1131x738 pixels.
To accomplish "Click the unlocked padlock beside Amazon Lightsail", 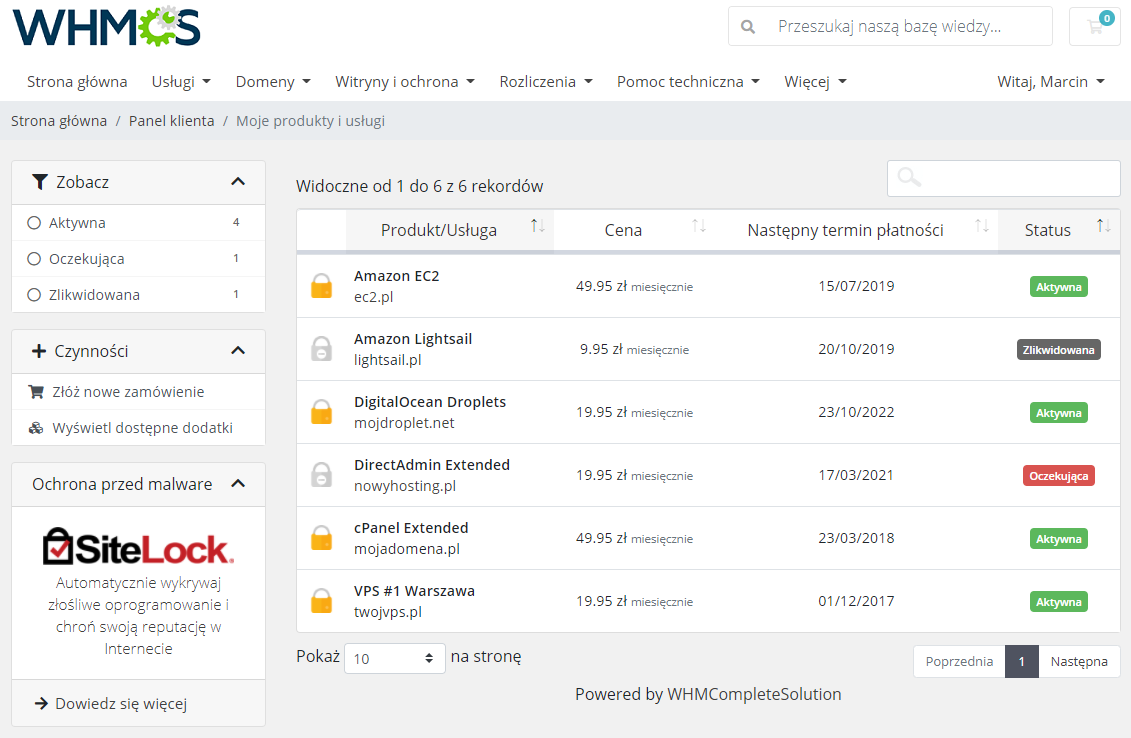I will (x=321, y=349).
